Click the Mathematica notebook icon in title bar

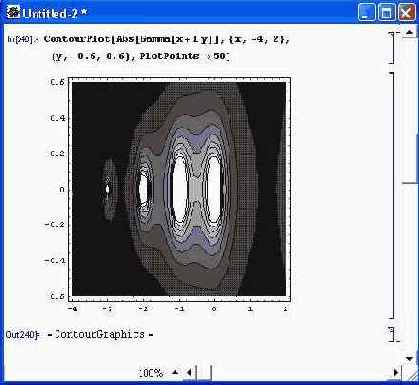[14, 13]
